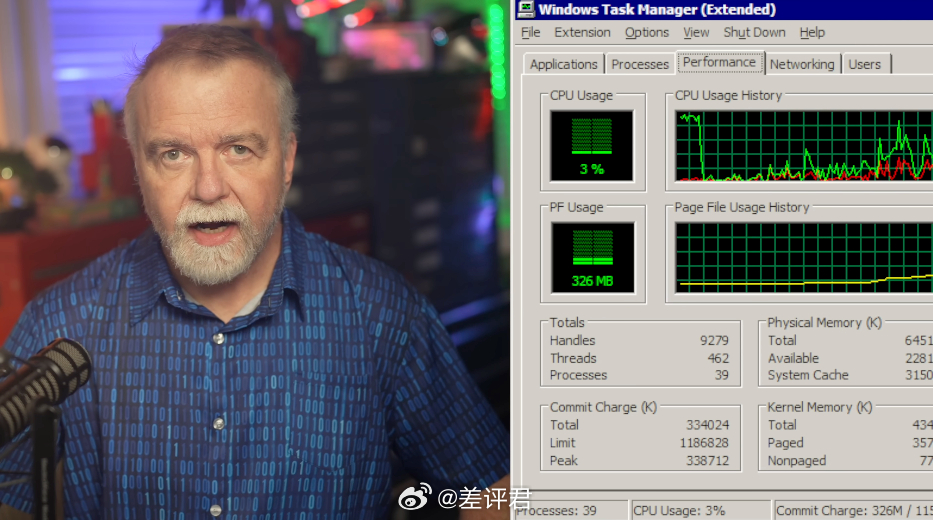933x520 pixels.
Task: Click the status bar Processes: 39 entry
Action: pos(570,510)
